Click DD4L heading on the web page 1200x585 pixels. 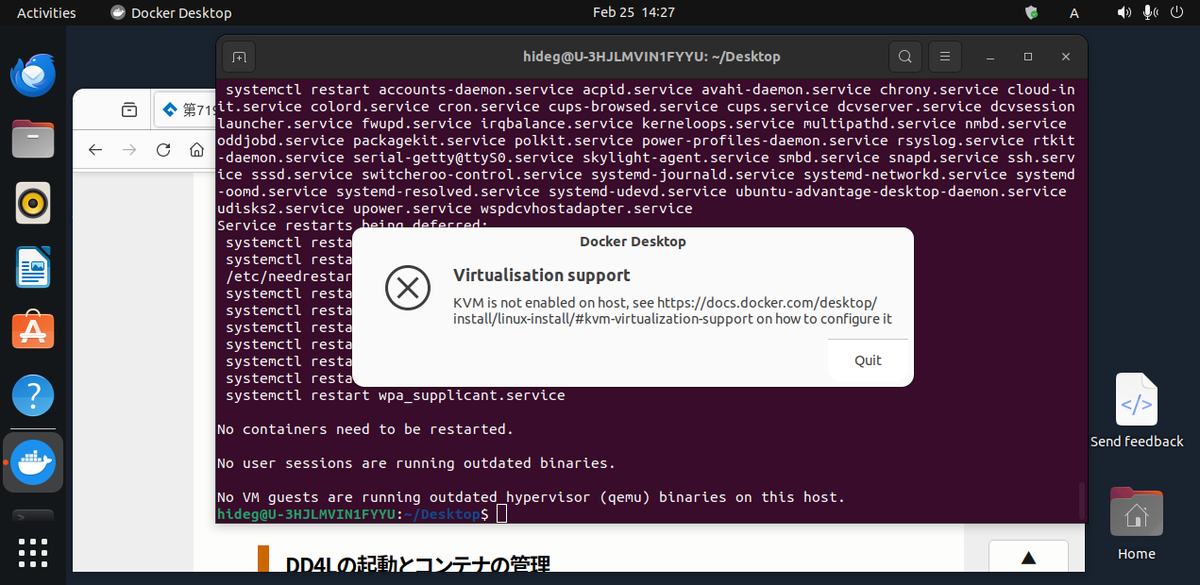pyautogui.click(x=417, y=567)
